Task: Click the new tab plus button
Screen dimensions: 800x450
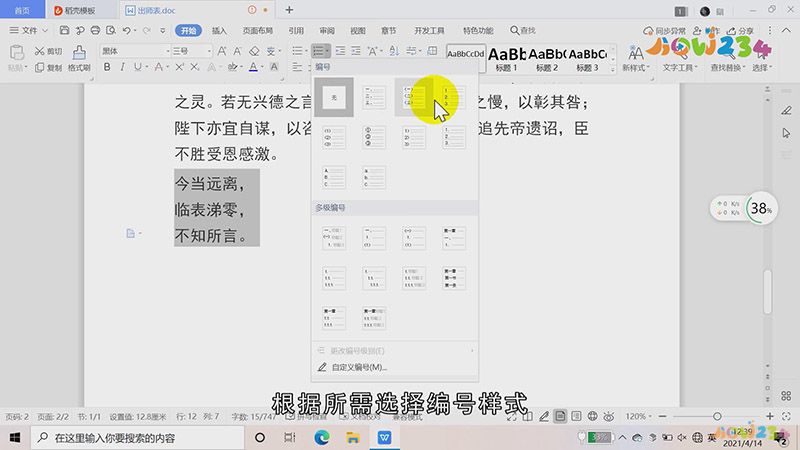Action: tap(289, 10)
